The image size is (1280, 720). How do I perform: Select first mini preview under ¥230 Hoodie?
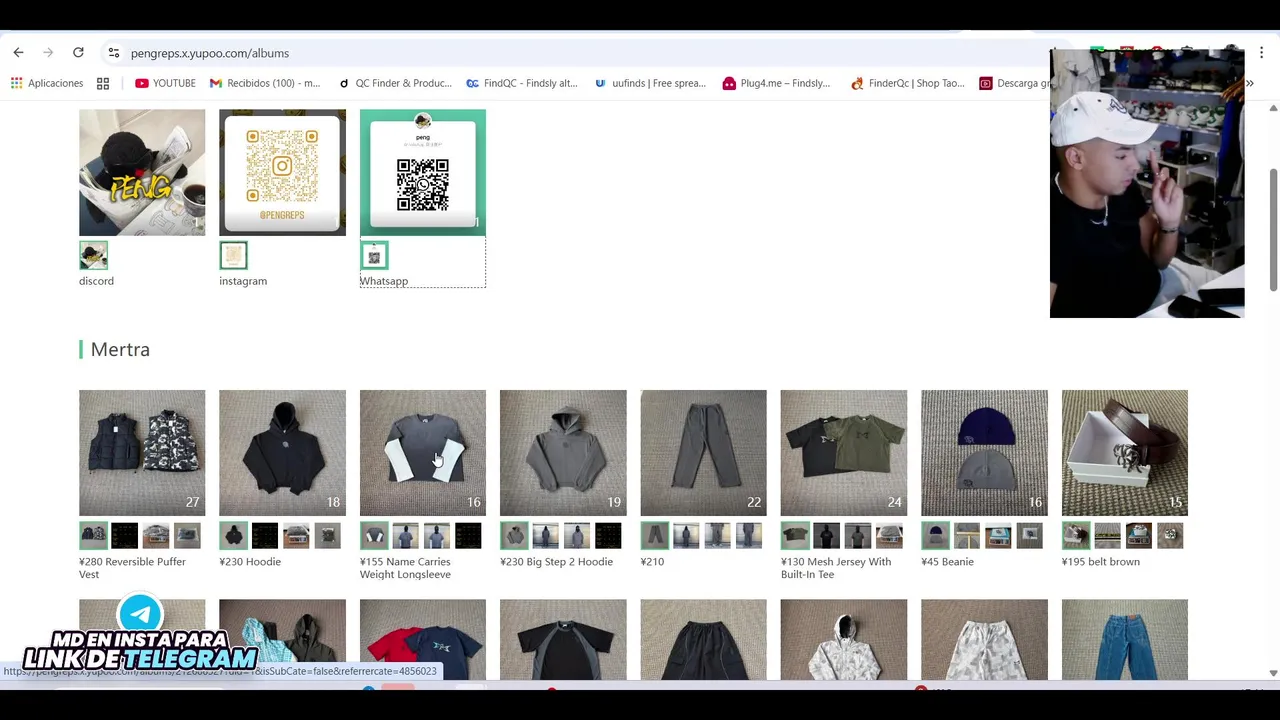[x=233, y=535]
